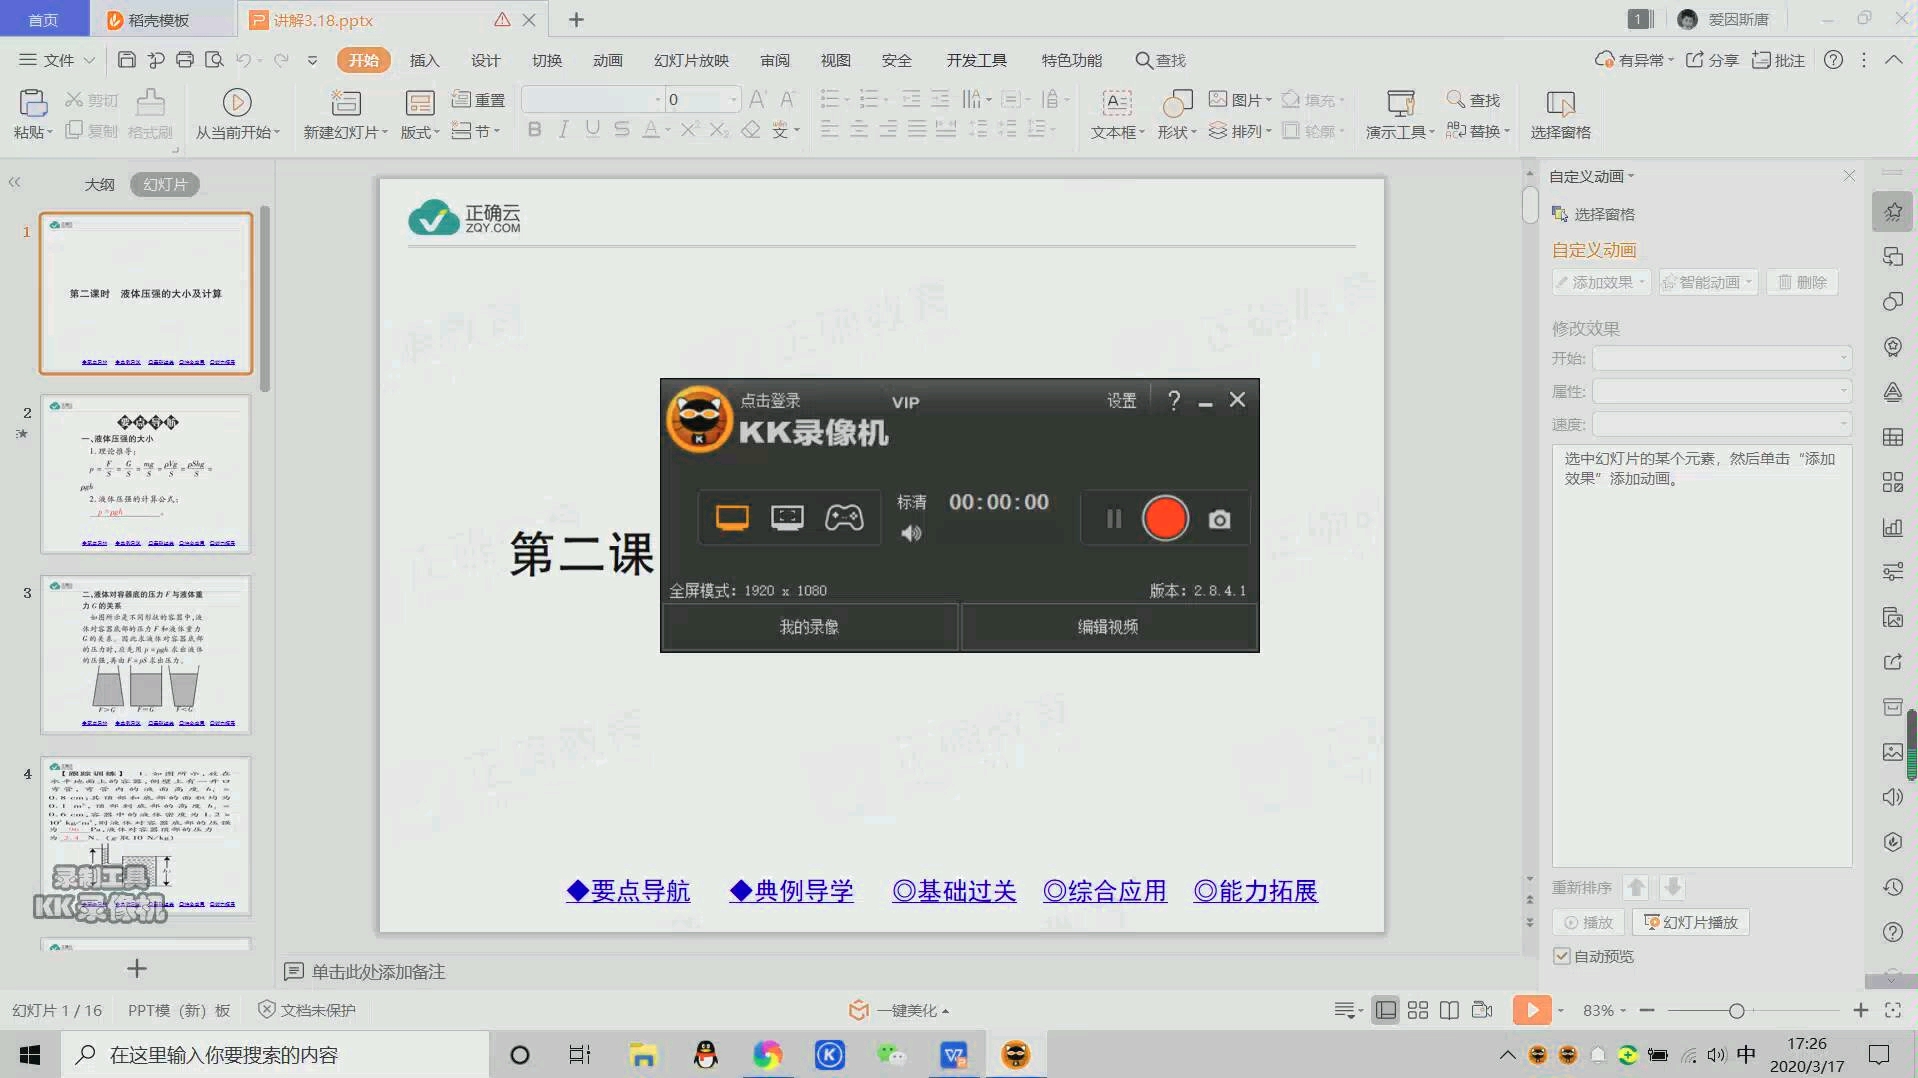Open 编辑视频 in KK recorder
Viewport: 1918px width, 1078px height.
[x=1108, y=627]
